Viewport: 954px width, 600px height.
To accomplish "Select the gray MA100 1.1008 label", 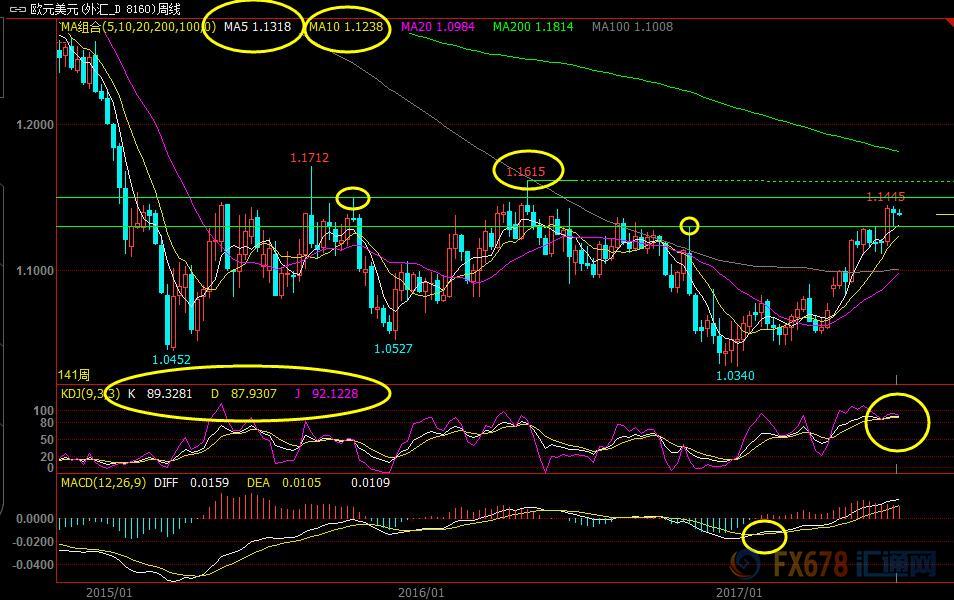I will 632,27.
